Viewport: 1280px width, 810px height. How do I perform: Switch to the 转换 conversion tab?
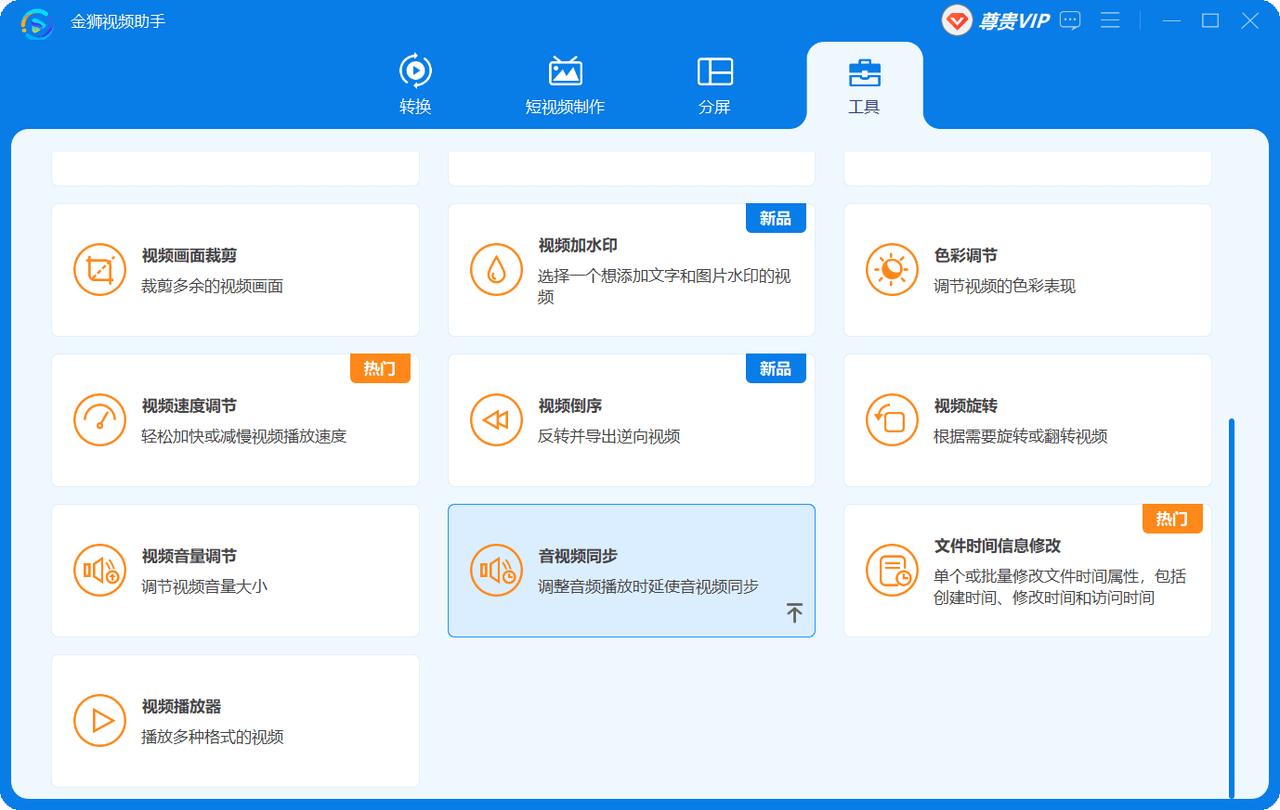417,84
